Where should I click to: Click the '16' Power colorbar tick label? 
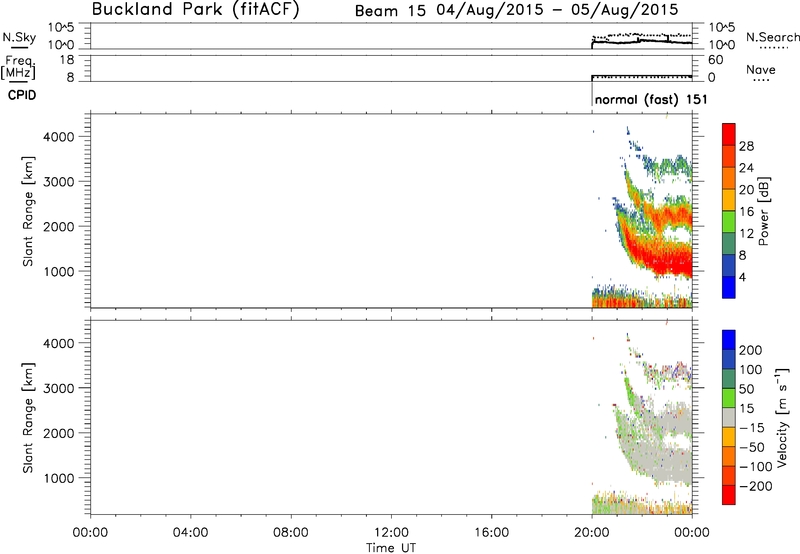746,211
